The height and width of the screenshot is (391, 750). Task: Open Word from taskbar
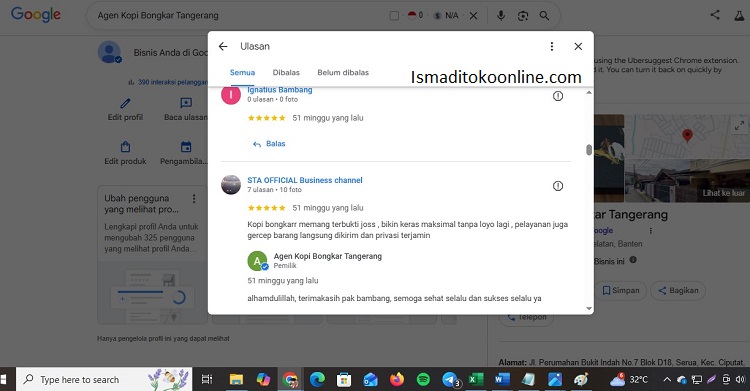(x=502, y=380)
